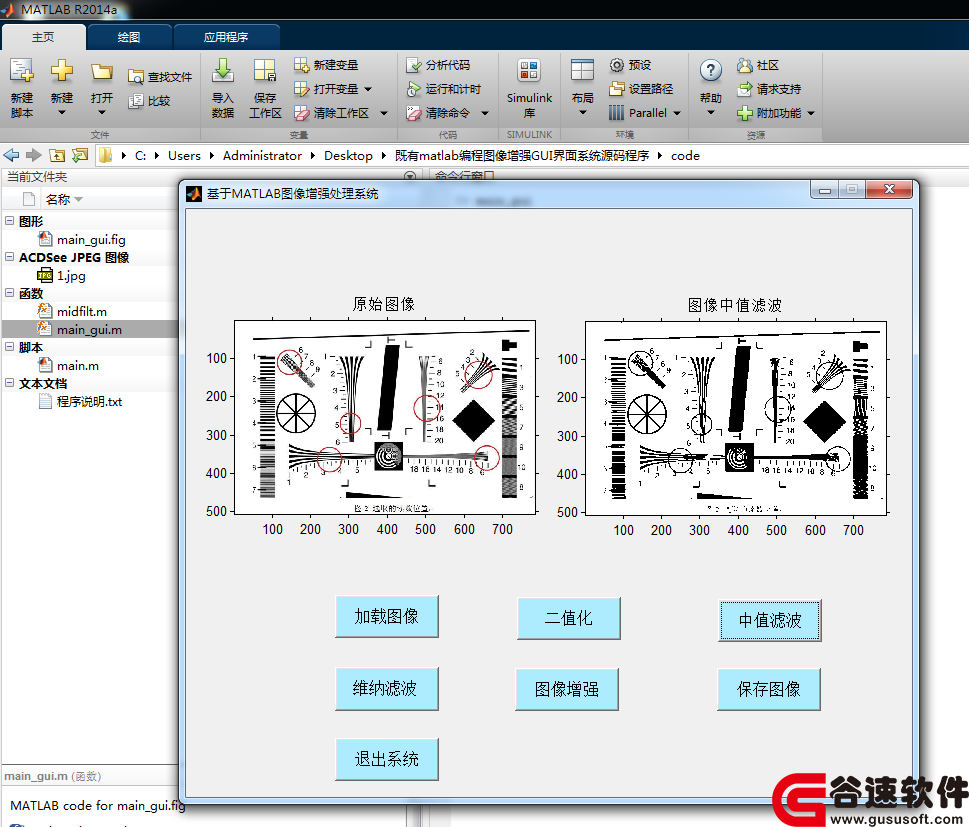The height and width of the screenshot is (827, 969).
Task: Open dropdown arrow under New (新建)
Action: click(62, 112)
